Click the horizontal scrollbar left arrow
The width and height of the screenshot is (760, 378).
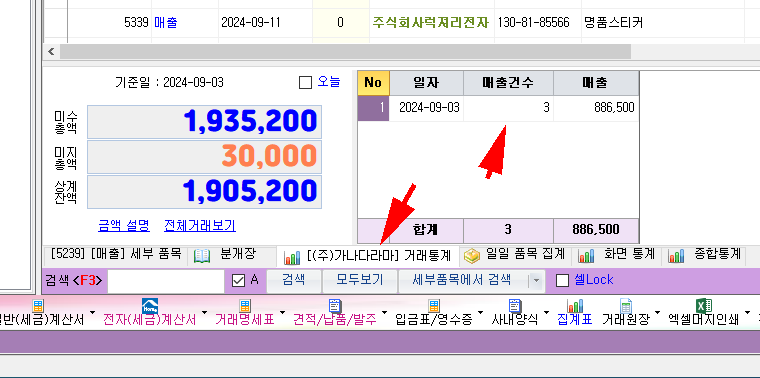tap(51, 51)
